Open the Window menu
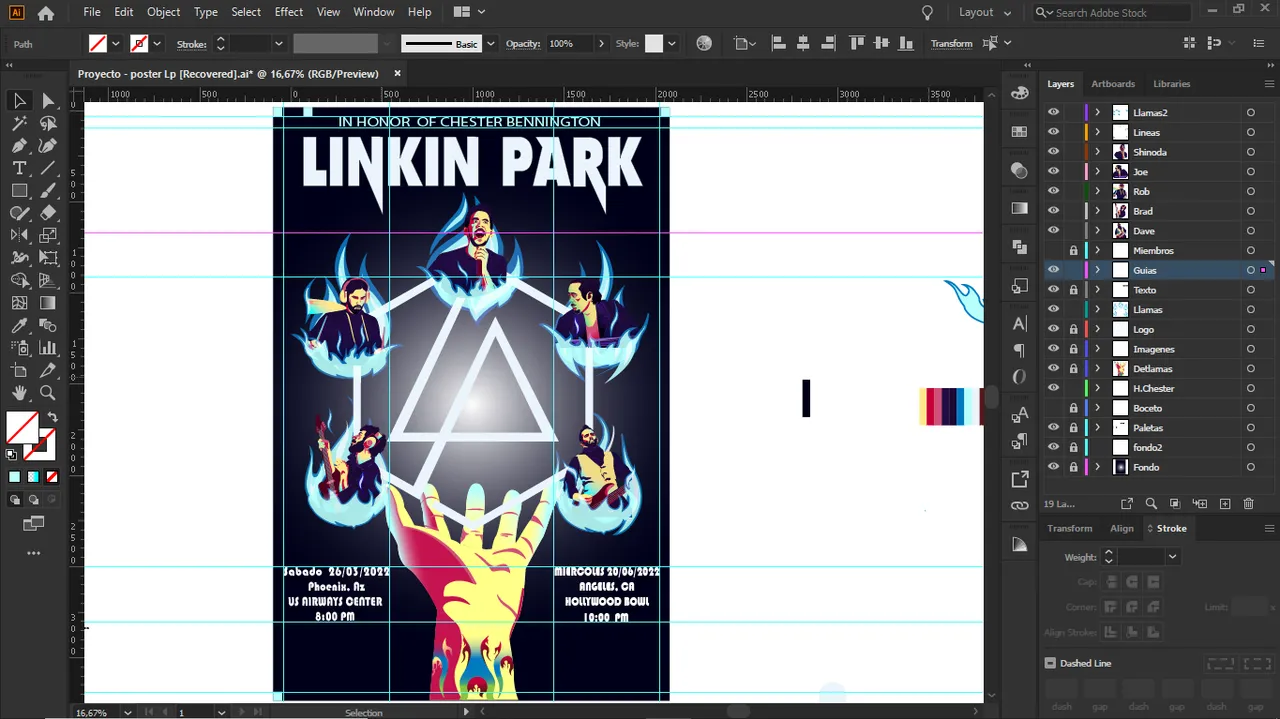1280x719 pixels. point(374,12)
